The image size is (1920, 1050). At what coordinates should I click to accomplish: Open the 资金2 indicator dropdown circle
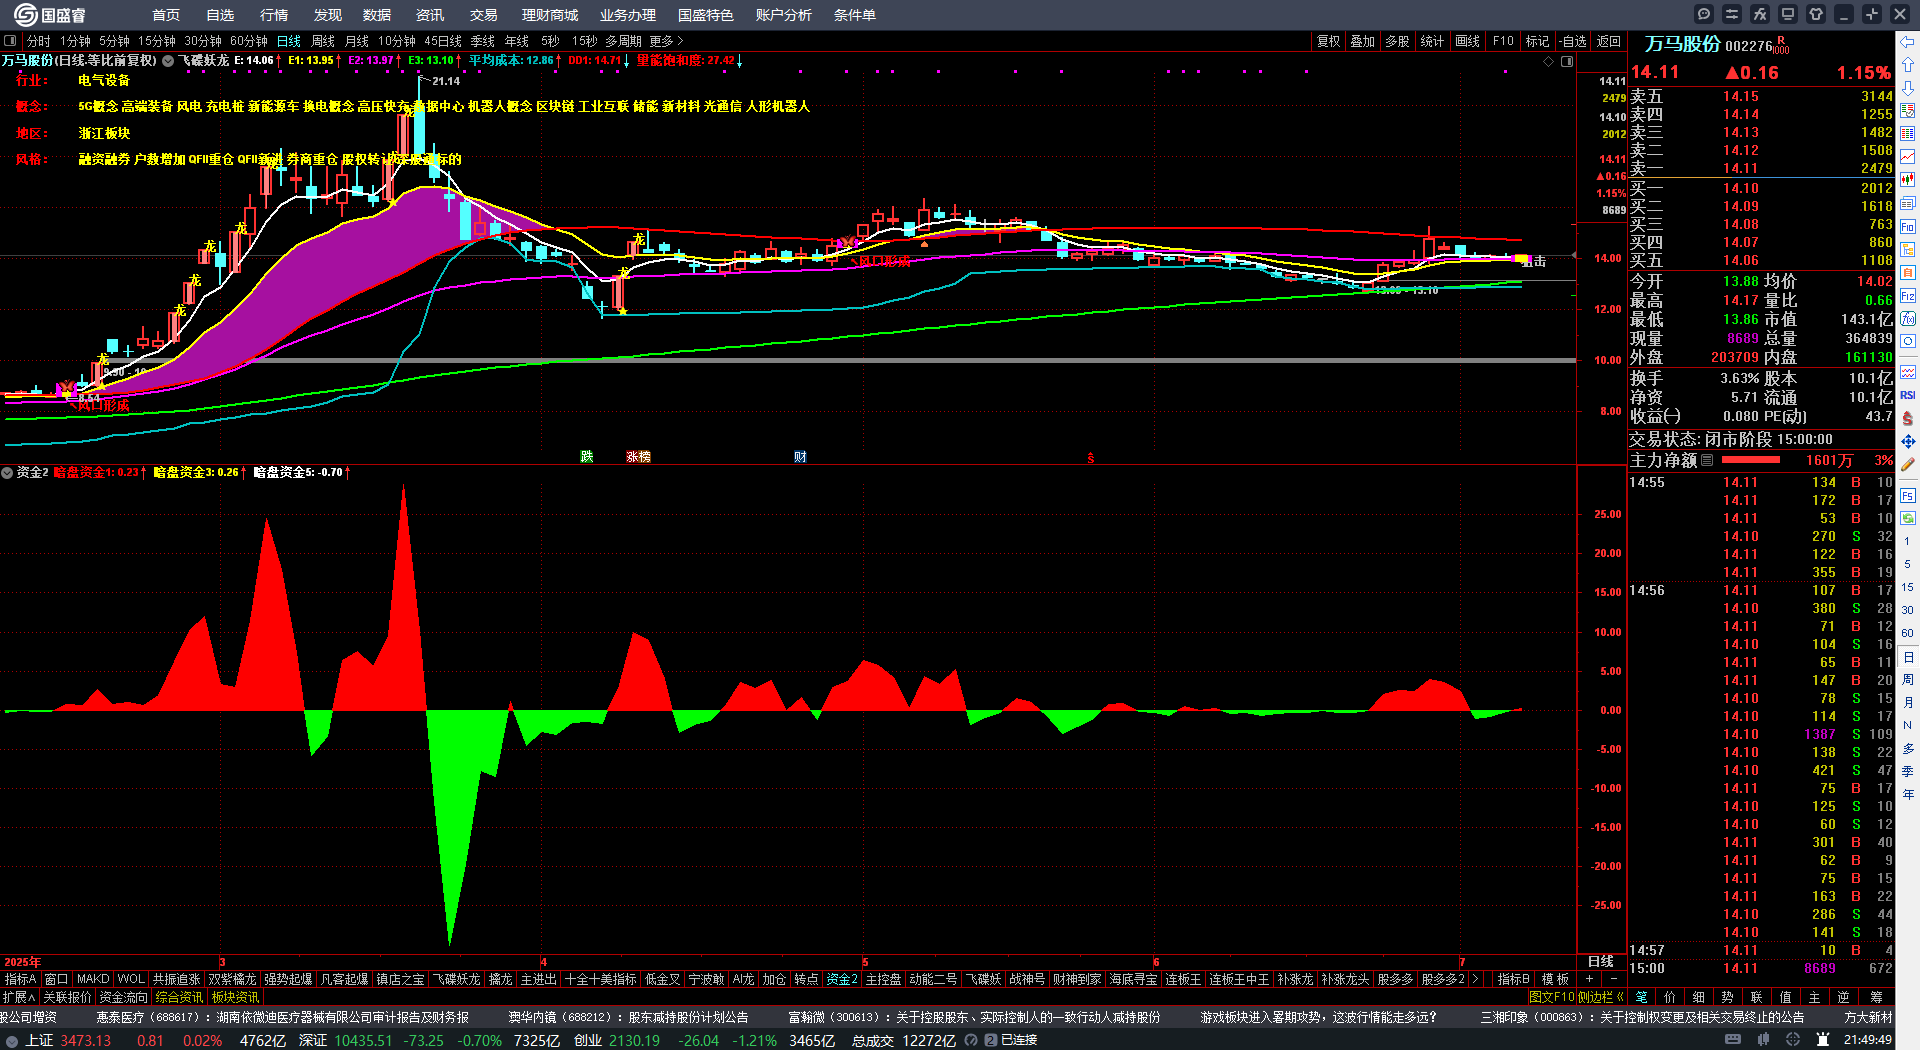pos(7,472)
